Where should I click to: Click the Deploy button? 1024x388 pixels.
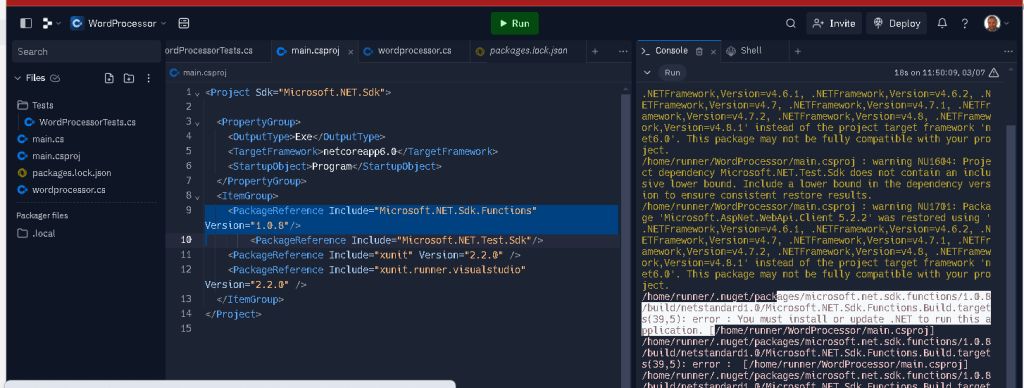point(897,24)
